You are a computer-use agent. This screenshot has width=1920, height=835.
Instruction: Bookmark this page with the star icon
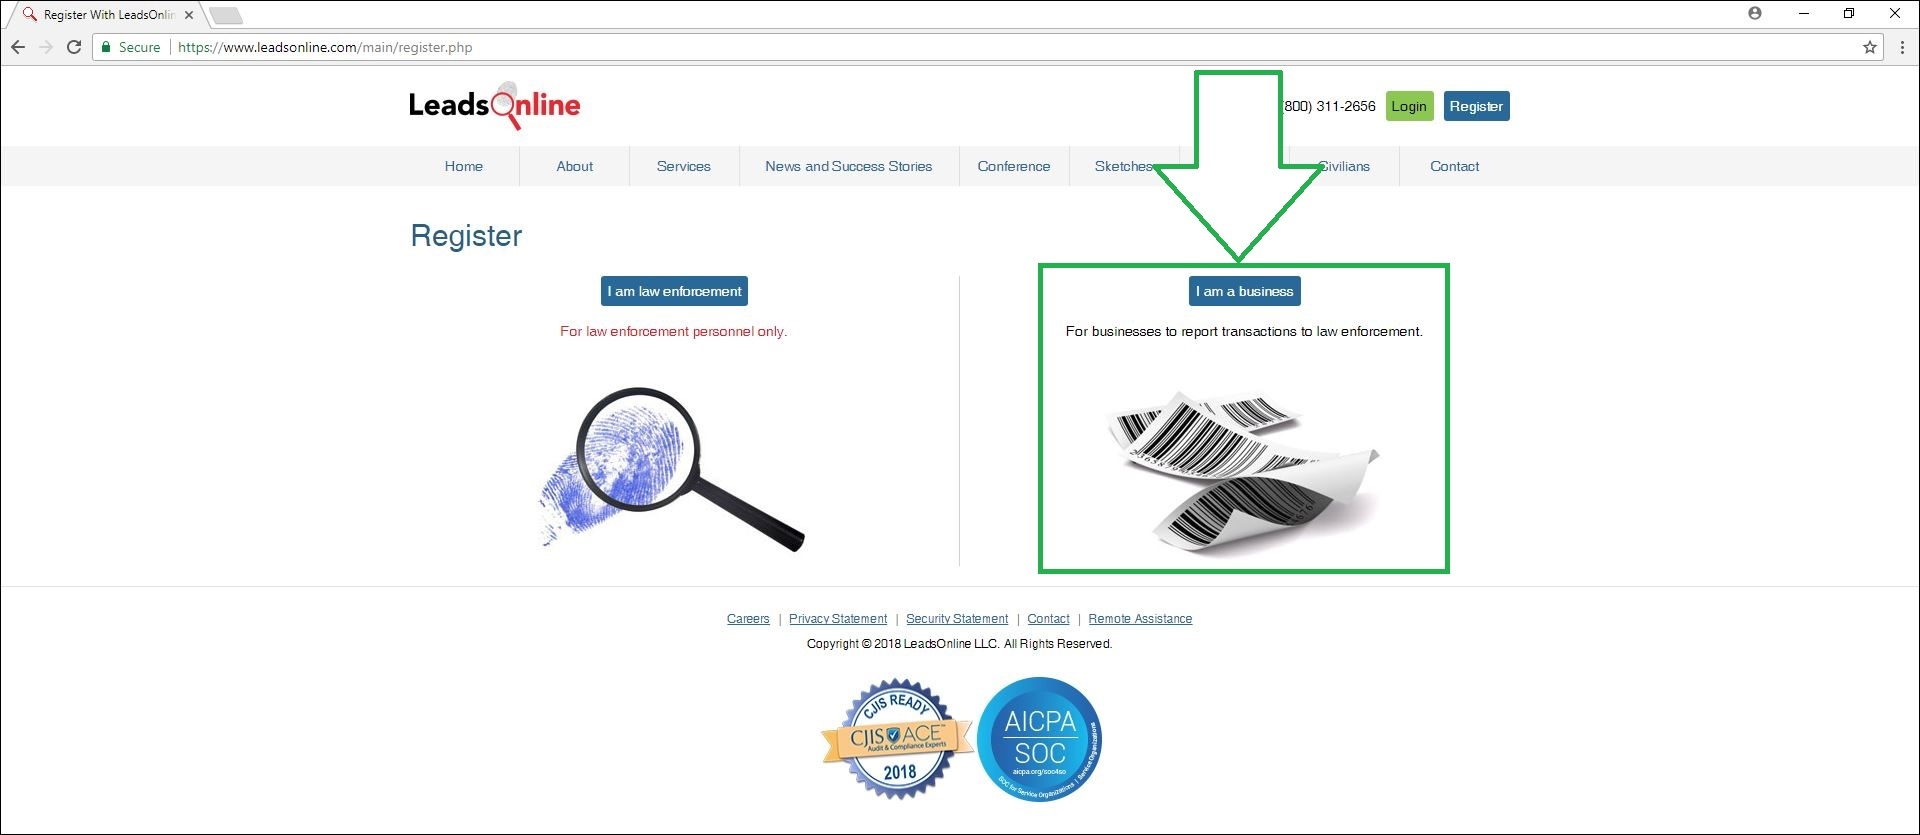pos(1869,47)
